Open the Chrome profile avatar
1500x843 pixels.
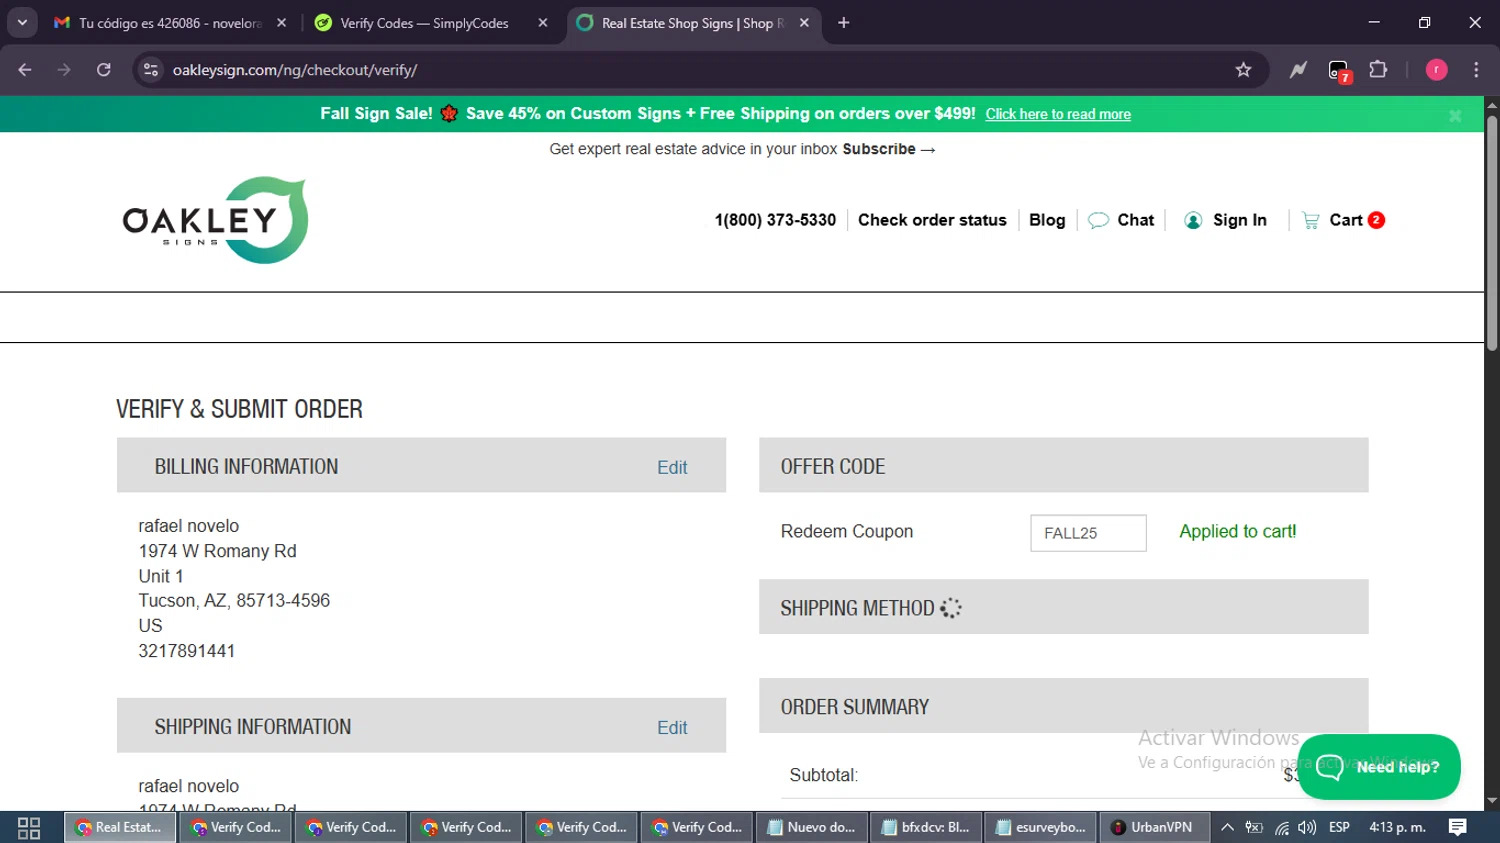pyautogui.click(x=1436, y=70)
